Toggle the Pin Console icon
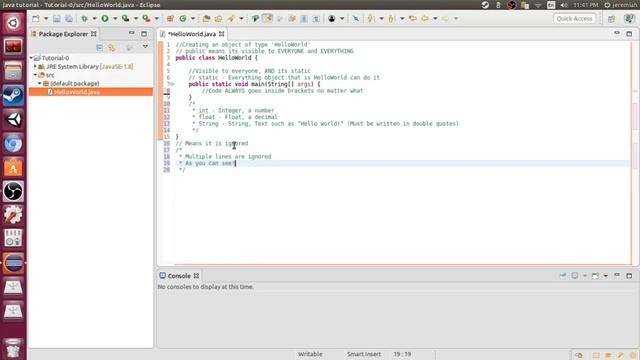The height and width of the screenshot is (360, 640). [x=563, y=276]
